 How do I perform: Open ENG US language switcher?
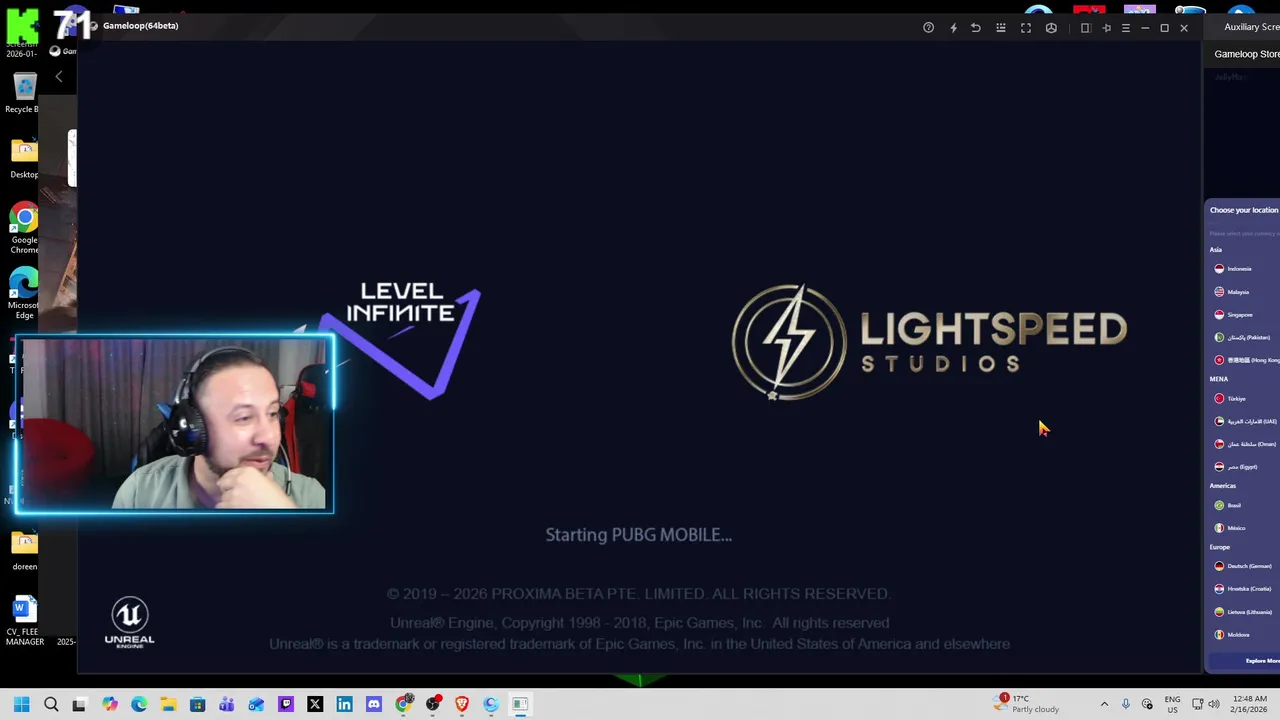click(1172, 704)
